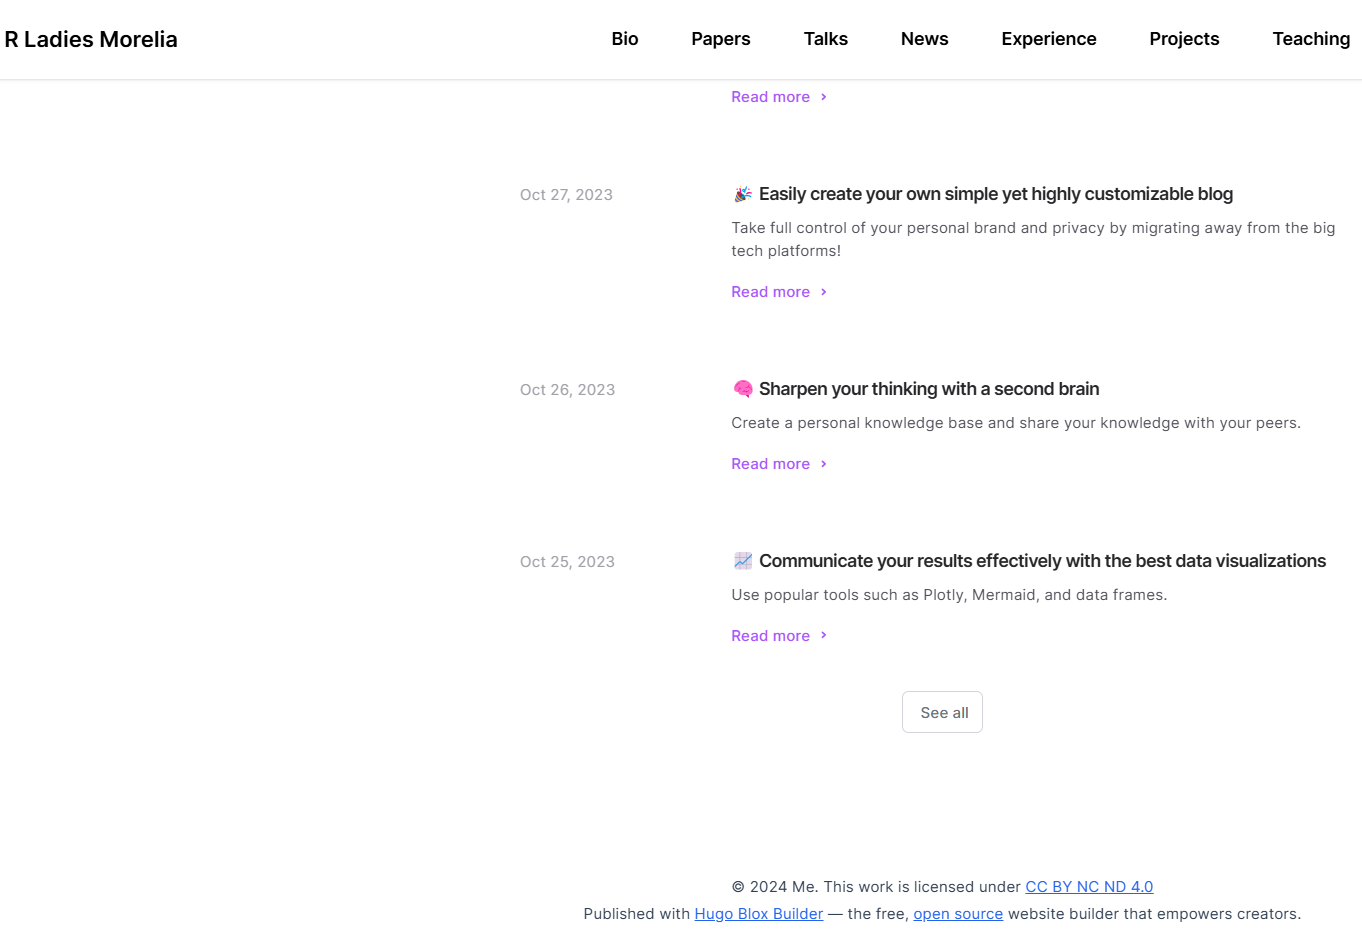Click the Oct 25, 2023 date
Screen dimensions: 1362x932
(567, 562)
